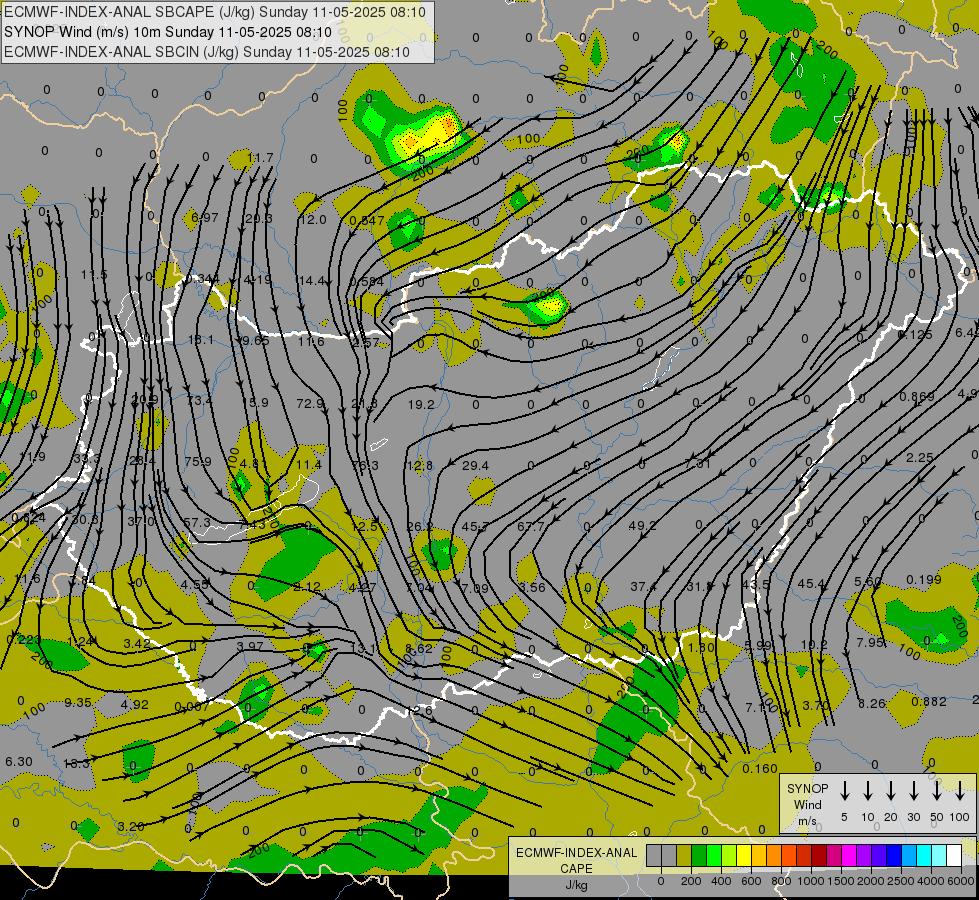Click the 14.4 value on the map

point(312,281)
